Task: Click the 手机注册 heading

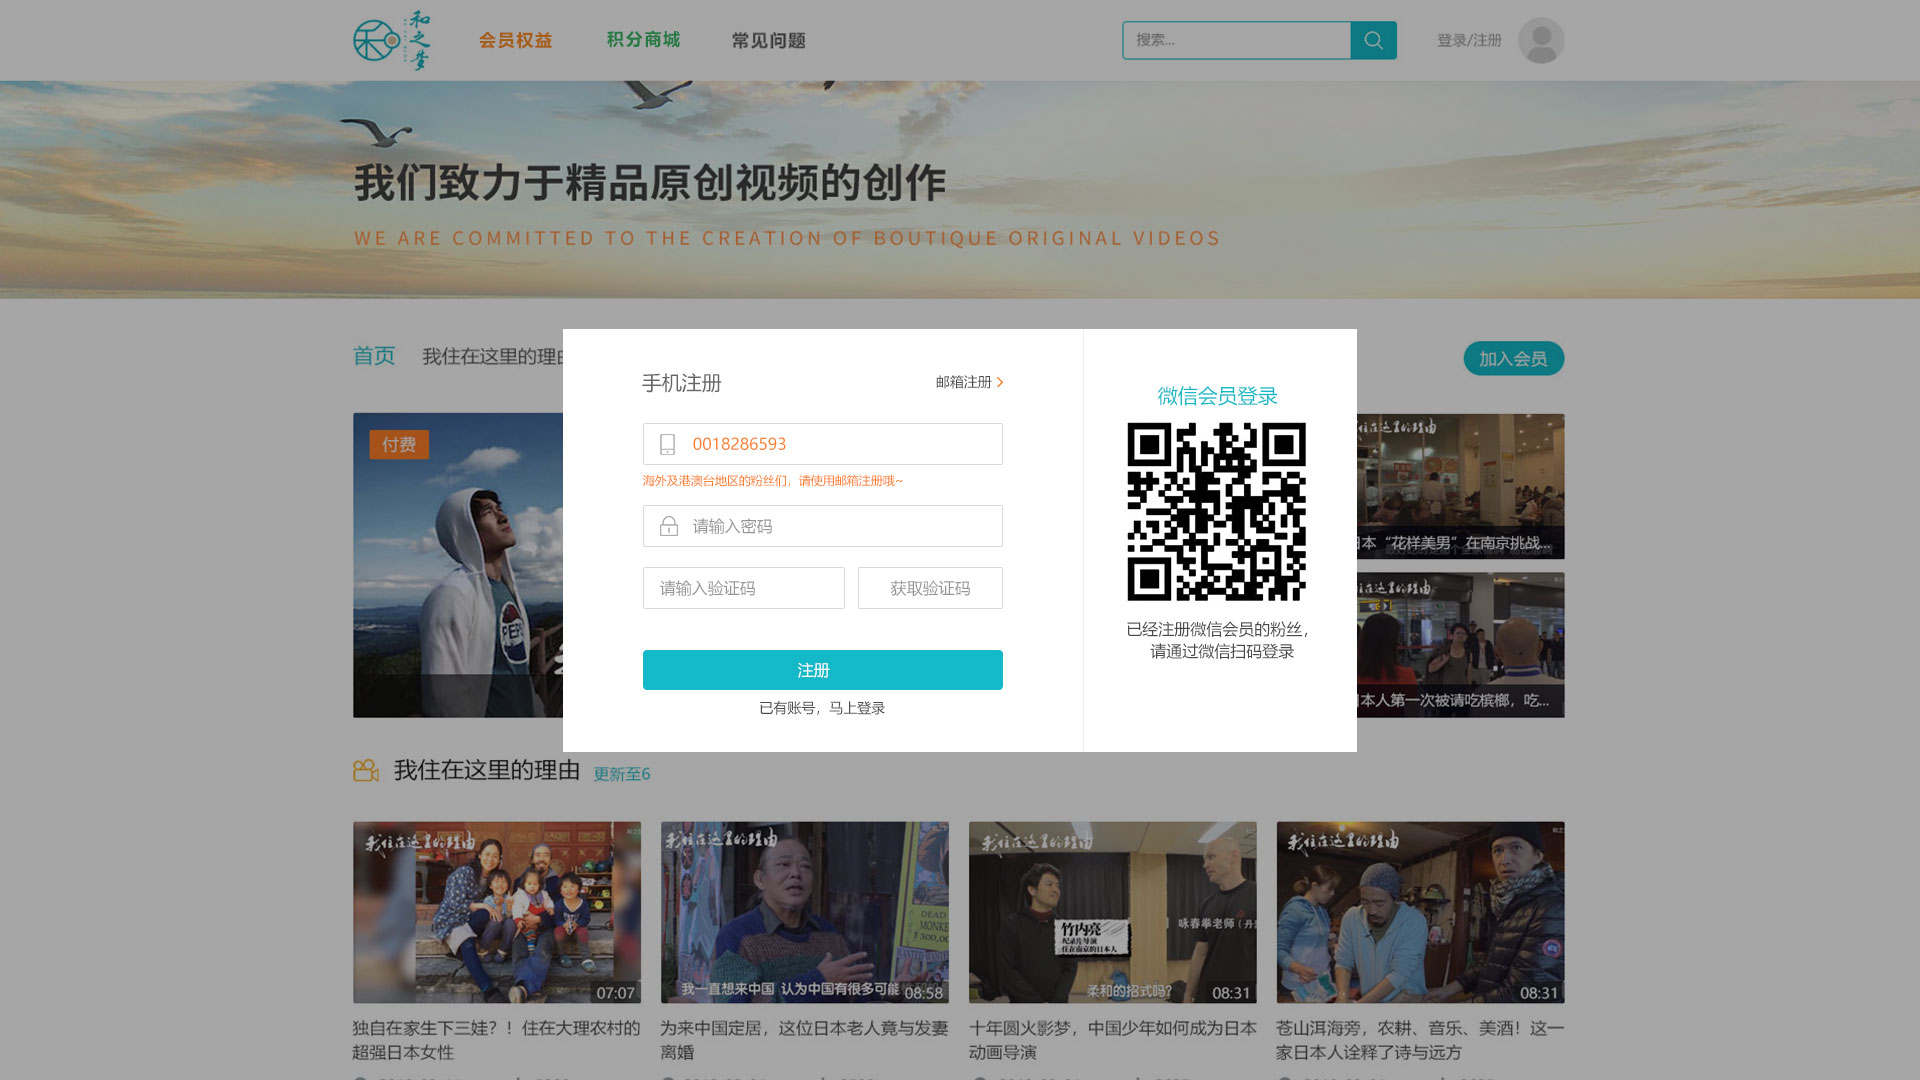Action: (681, 383)
